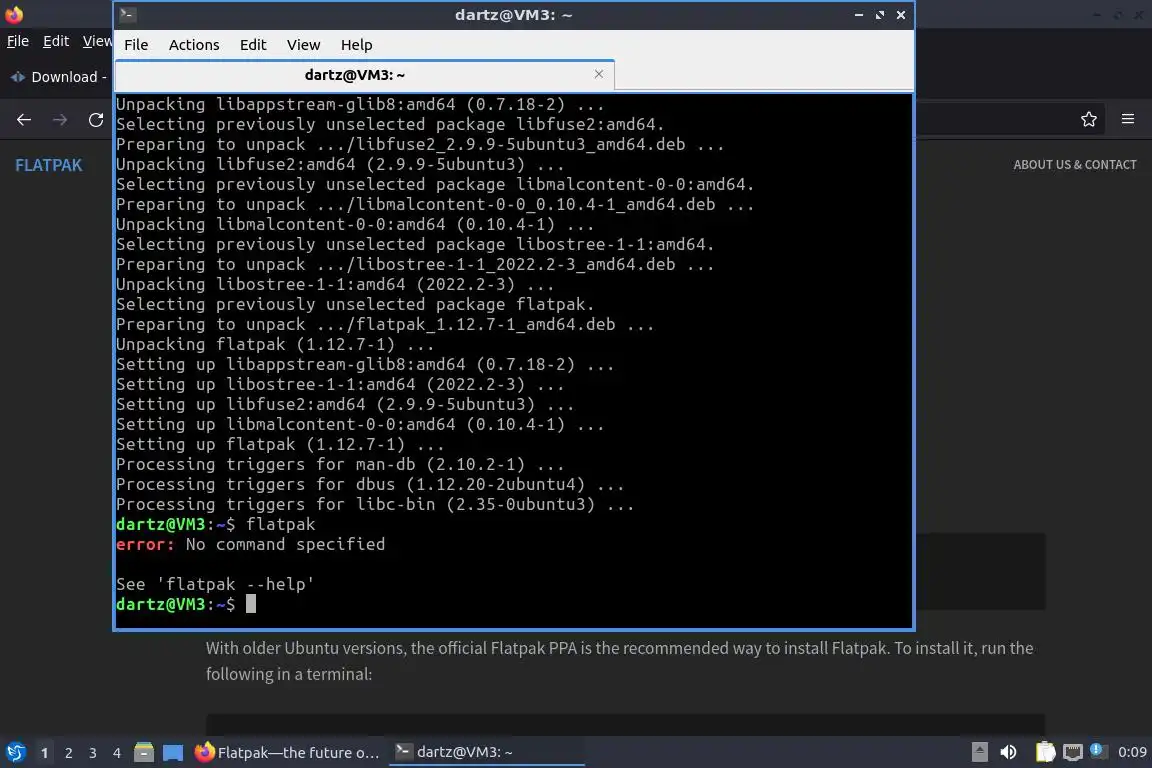Switch to workspace 1
1152x768 pixels.
(x=44, y=753)
